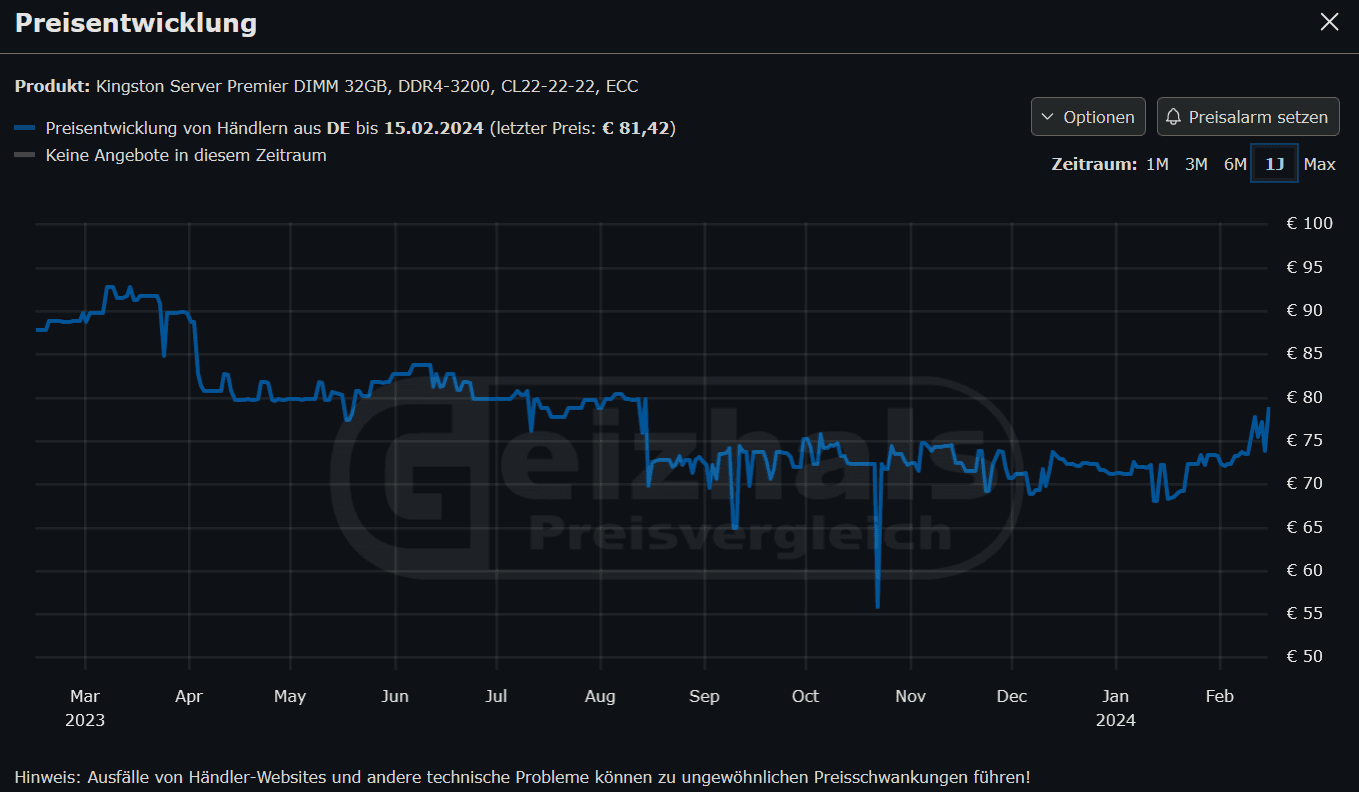Screen dimensions: 1359x792
Task: Click the Dec axis label
Action: click(1012, 696)
